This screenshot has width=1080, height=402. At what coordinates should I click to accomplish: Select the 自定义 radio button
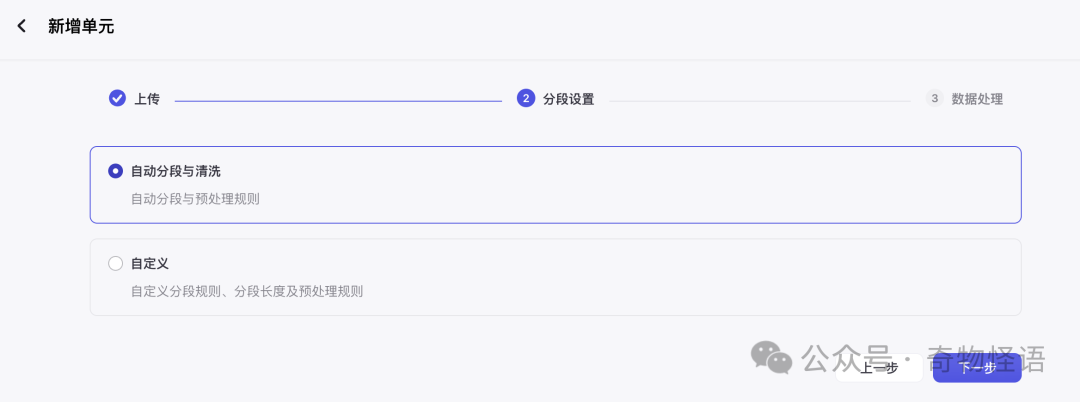[x=115, y=263]
